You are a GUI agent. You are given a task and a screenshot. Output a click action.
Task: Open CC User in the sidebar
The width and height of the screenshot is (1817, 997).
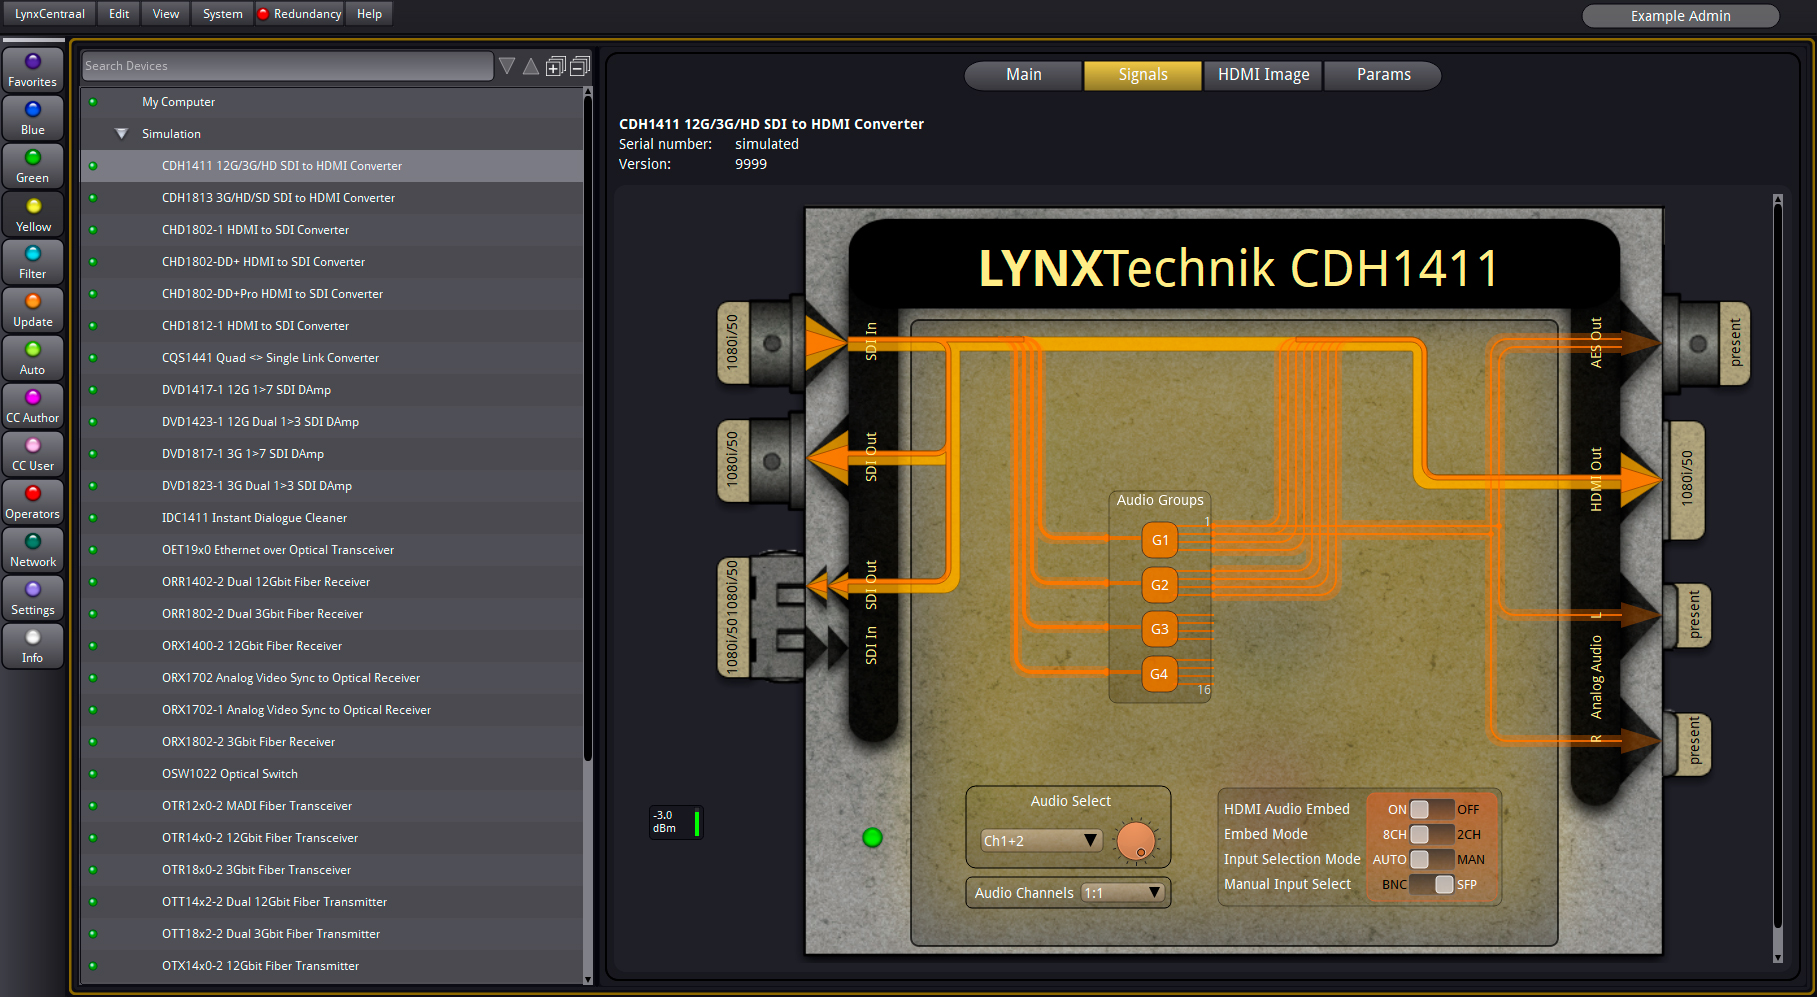click(x=33, y=454)
